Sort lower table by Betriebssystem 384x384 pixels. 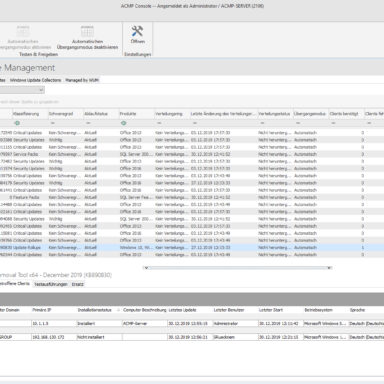(x=326, y=310)
